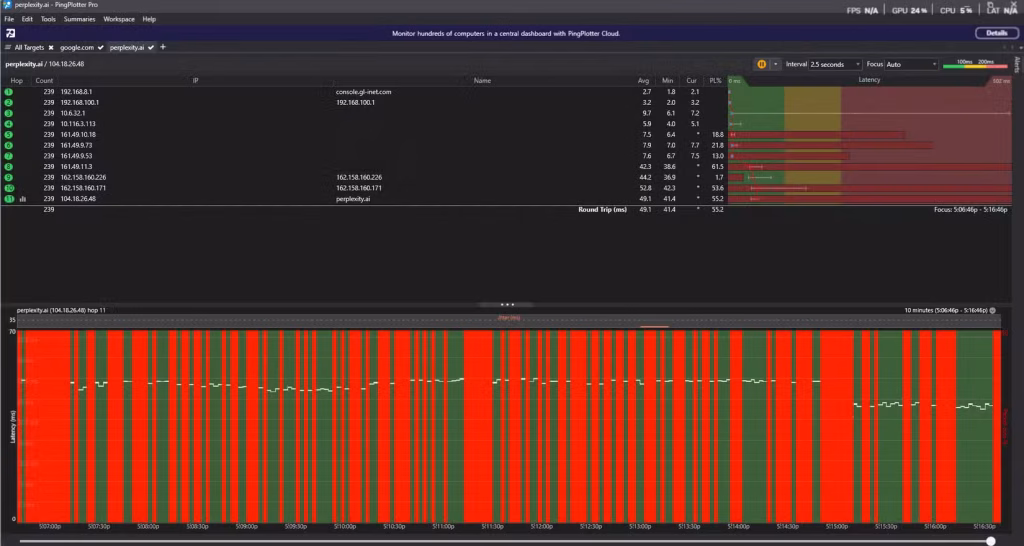Viewport: 1024px width, 546px height.
Task: Click the Details button in the banner
Action: 996,33
